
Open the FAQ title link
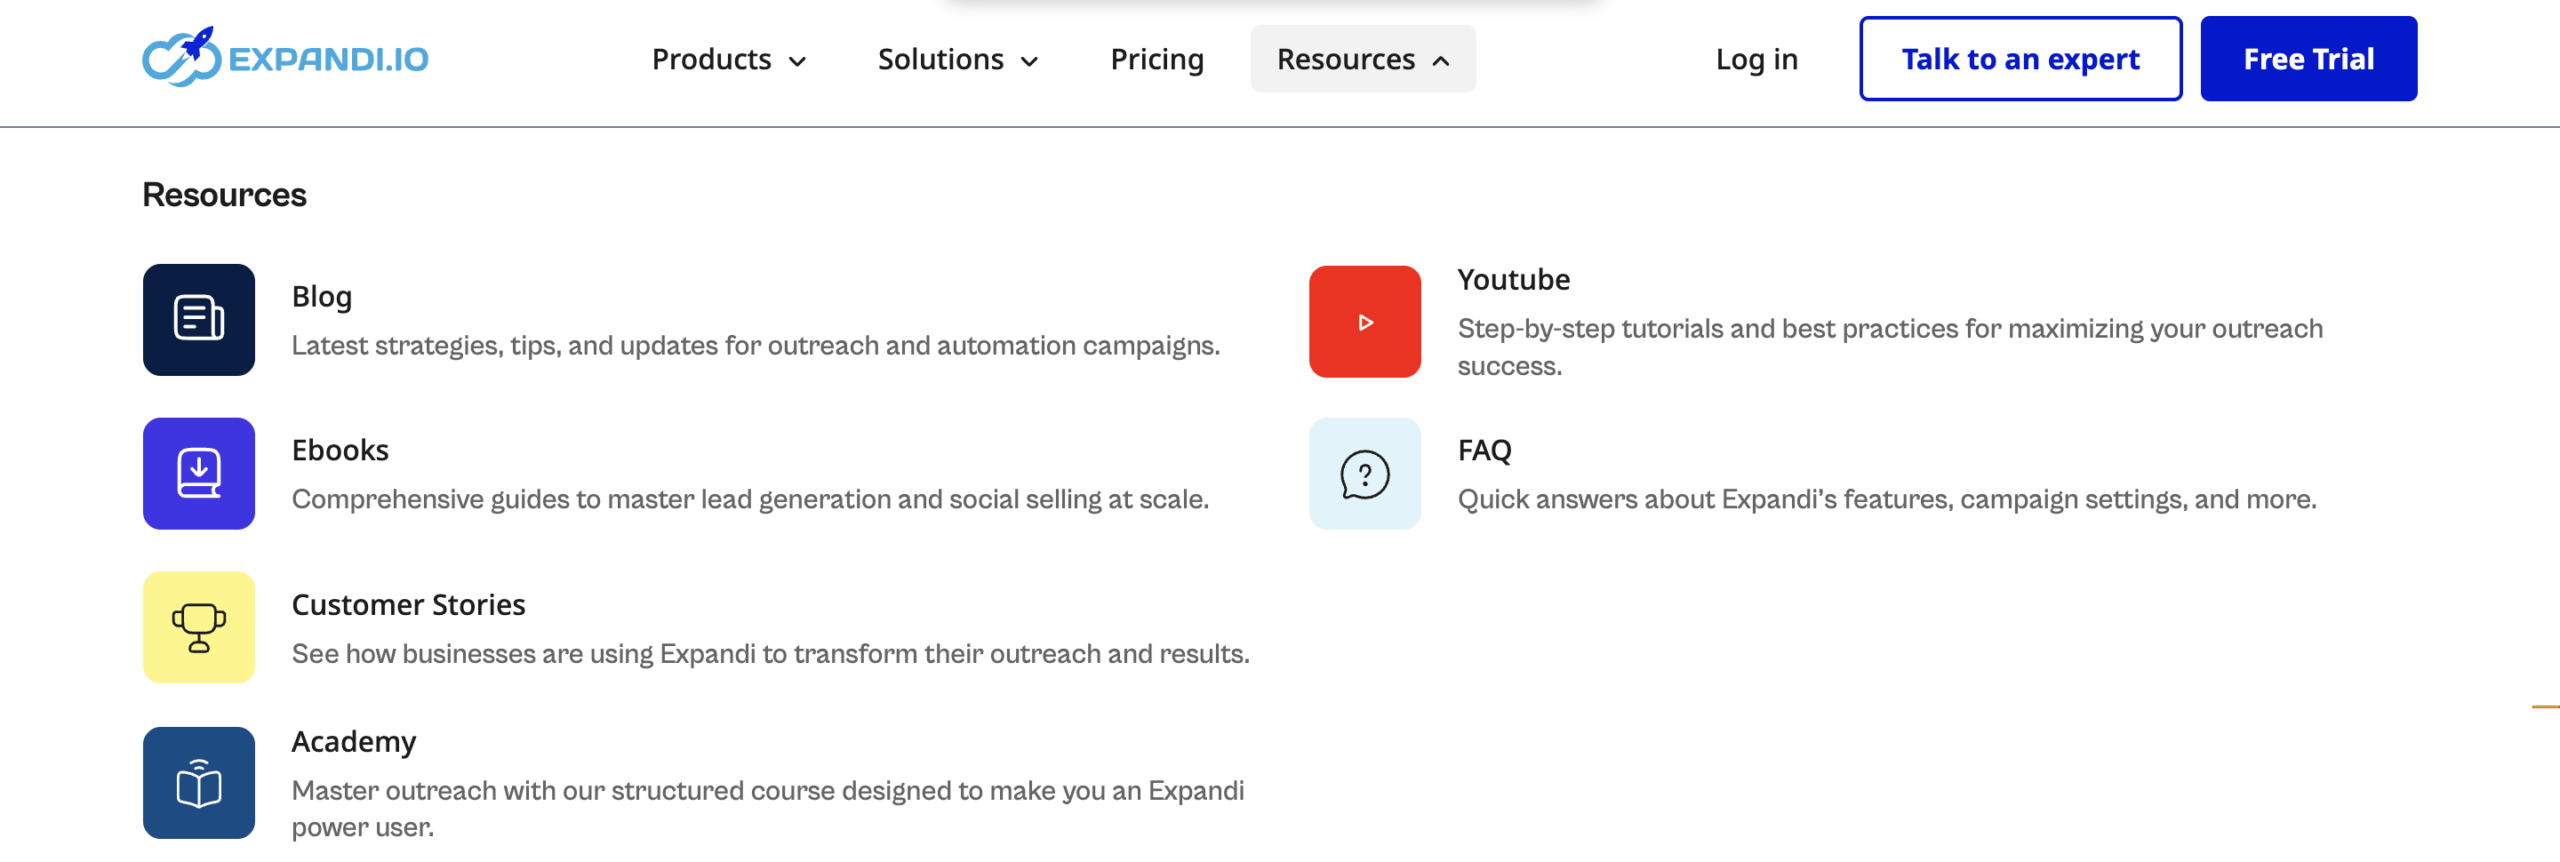click(x=1484, y=451)
